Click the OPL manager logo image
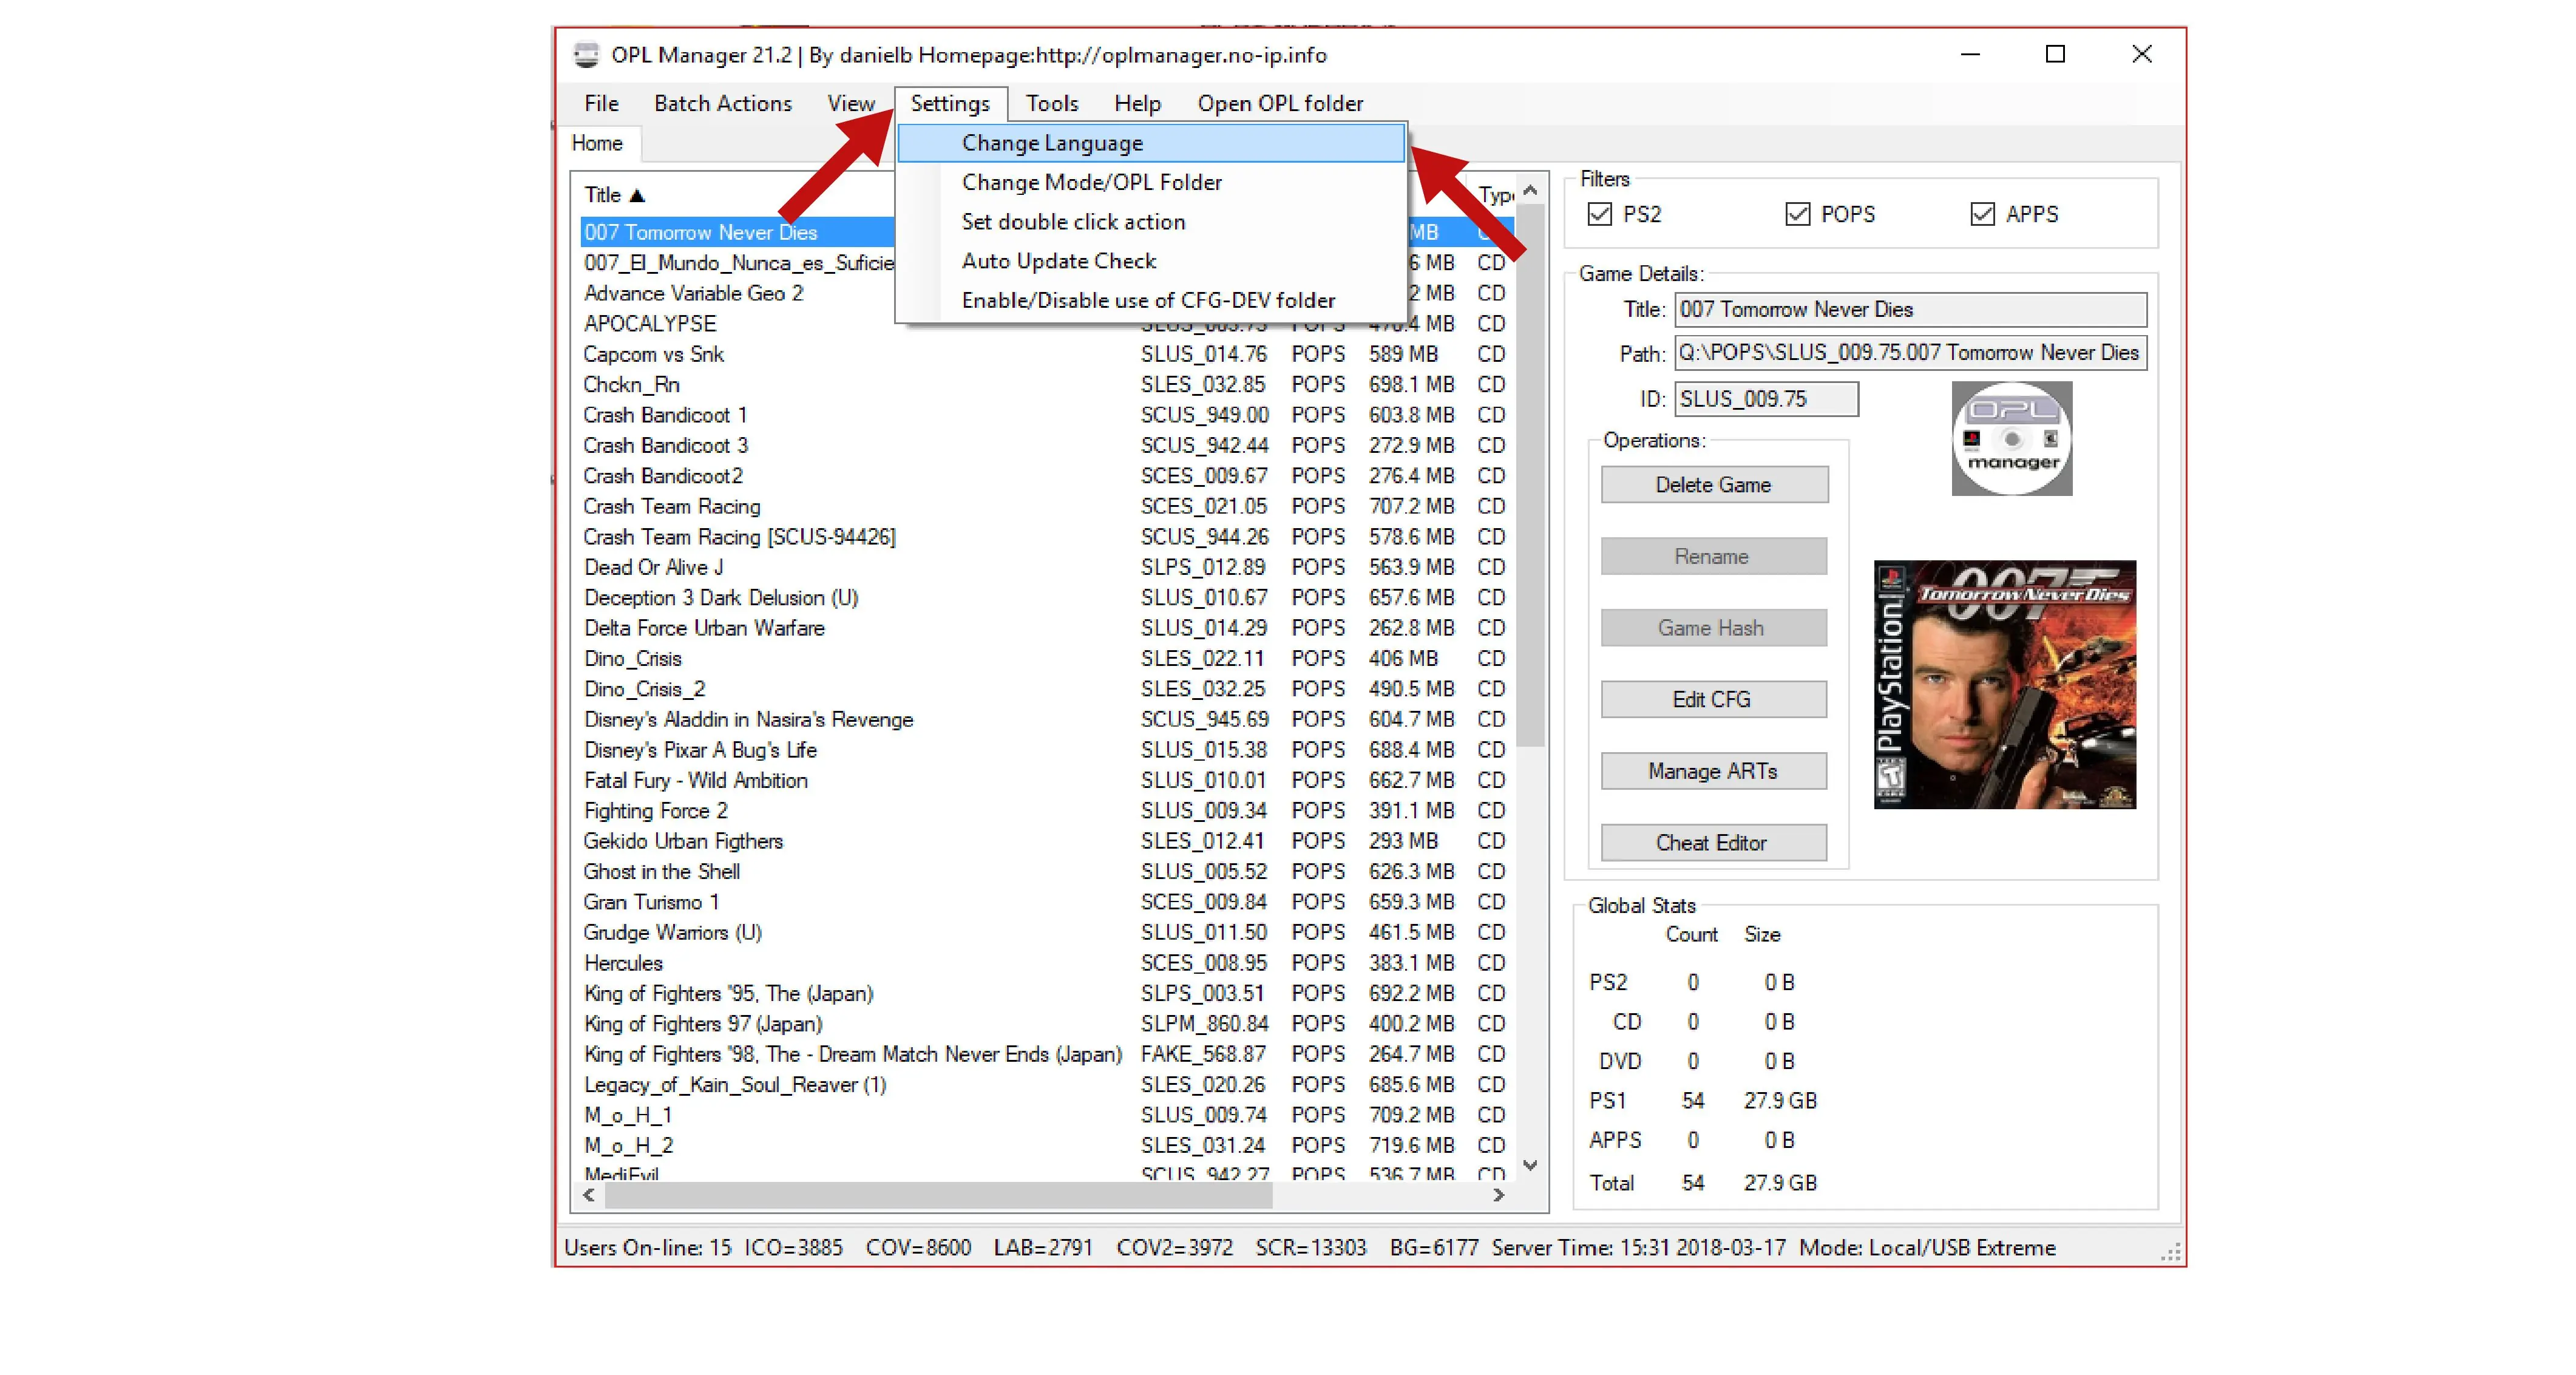This screenshot has width=2576, height=1375. pyautogui.click(x=2011, y=438)
